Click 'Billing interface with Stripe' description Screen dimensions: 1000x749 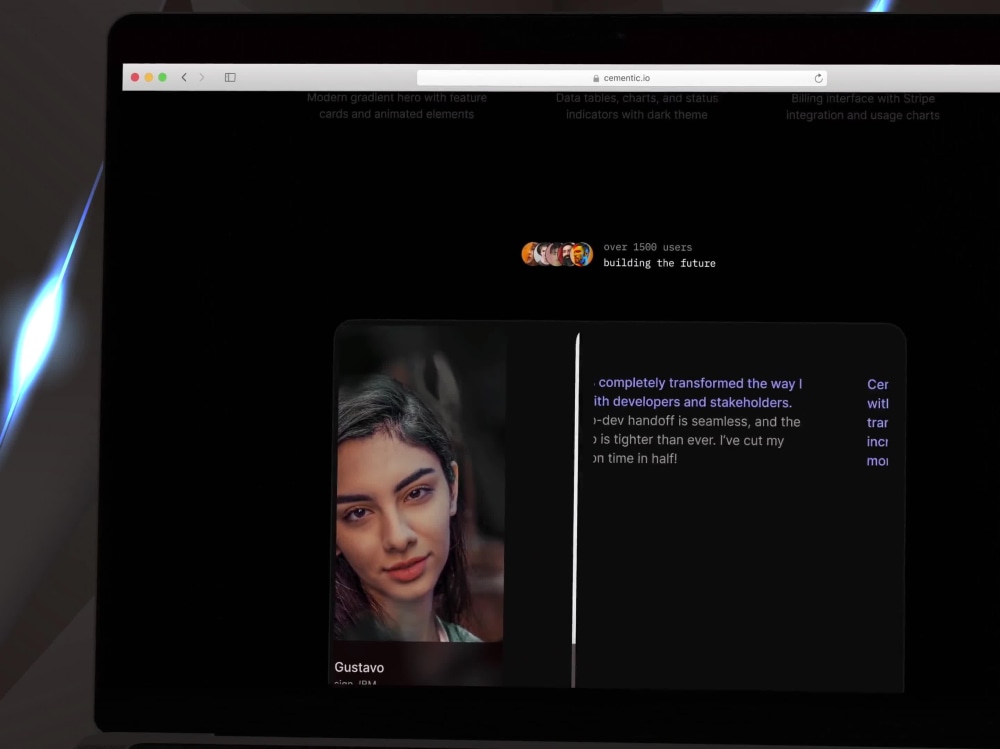[863, 98]
